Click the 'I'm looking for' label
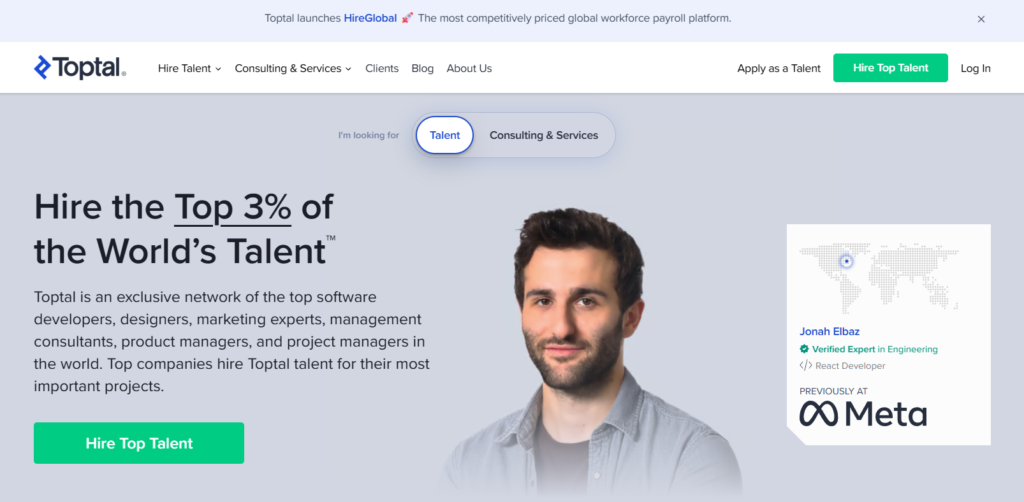The height and width of the screenshot is (502, 1024). [368, 136]
